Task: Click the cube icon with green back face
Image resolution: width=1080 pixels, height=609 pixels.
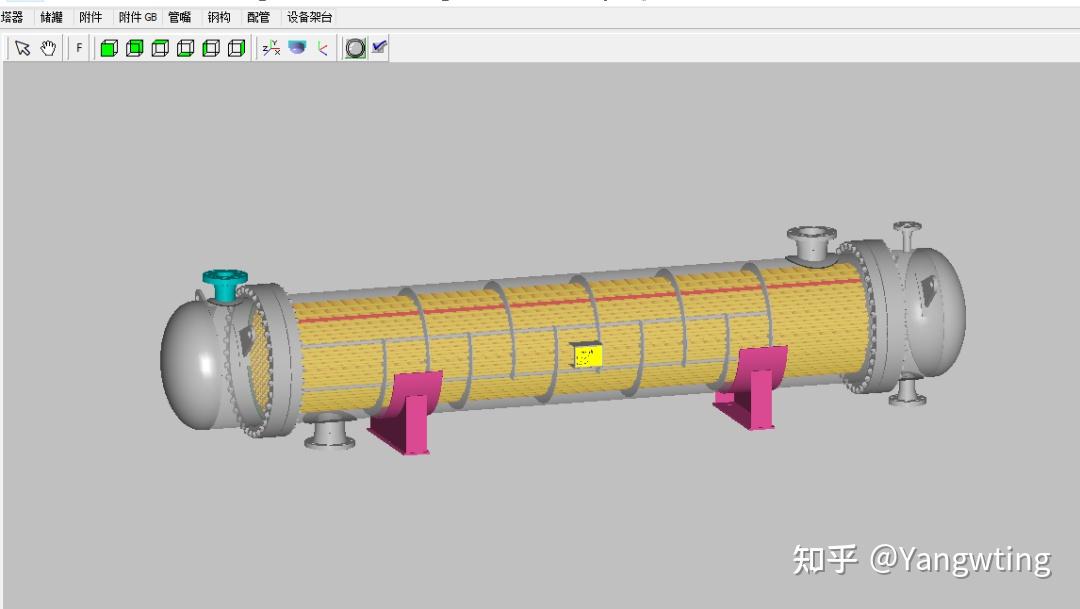Action: point(133,46)
